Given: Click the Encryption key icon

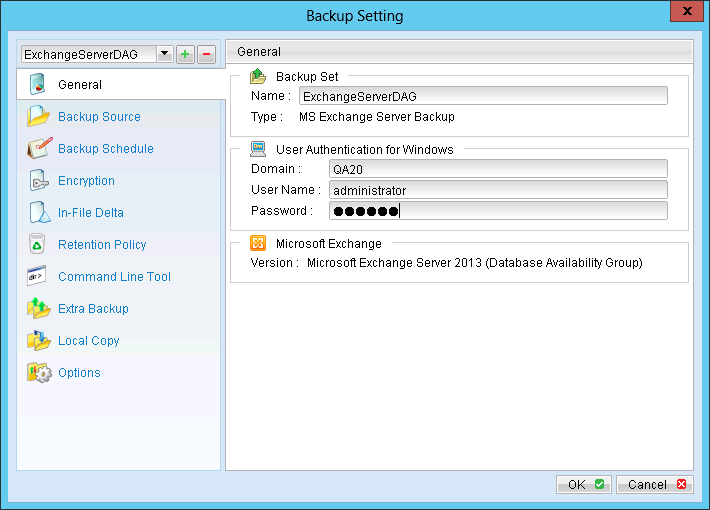Looking at the screenshot, I should [39, 181].
